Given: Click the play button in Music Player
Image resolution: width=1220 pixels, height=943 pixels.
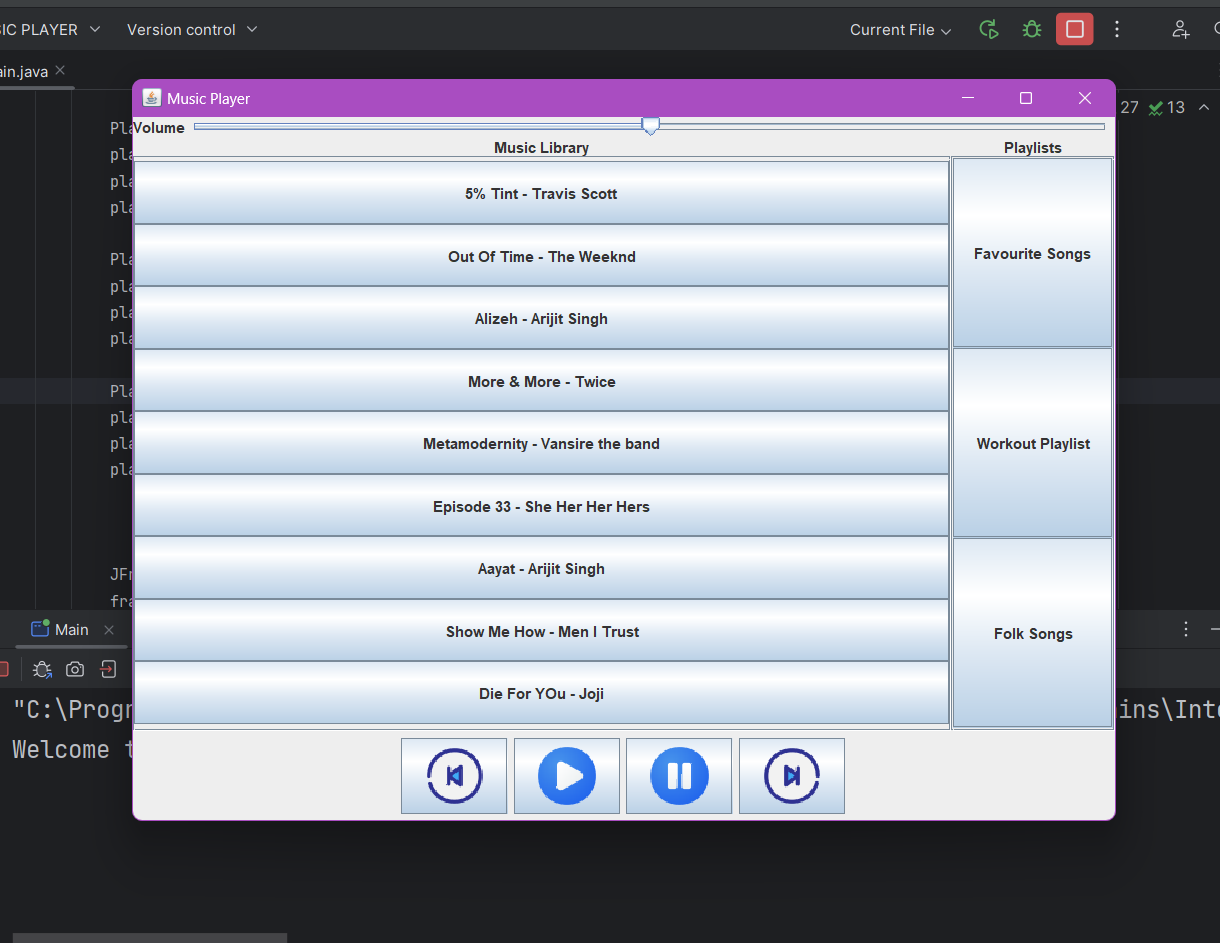Looking at the screenshot, I should [x=567, y=776].
